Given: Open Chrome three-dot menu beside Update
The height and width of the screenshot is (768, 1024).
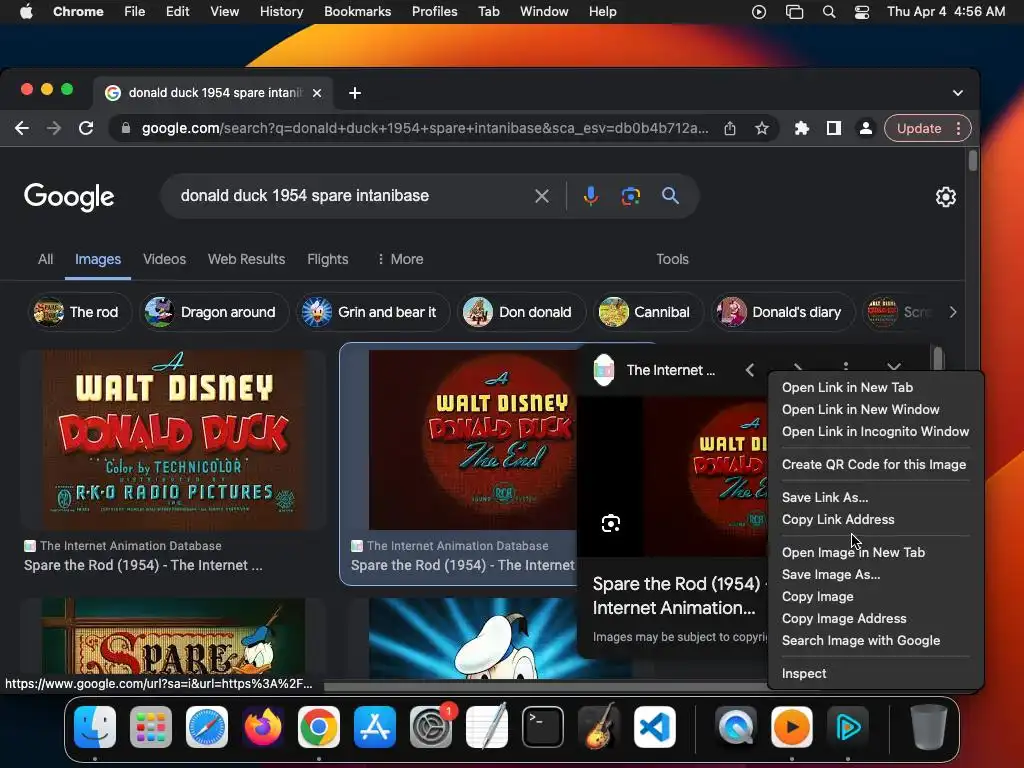Looking at the screenshot, I should (958, 128).
